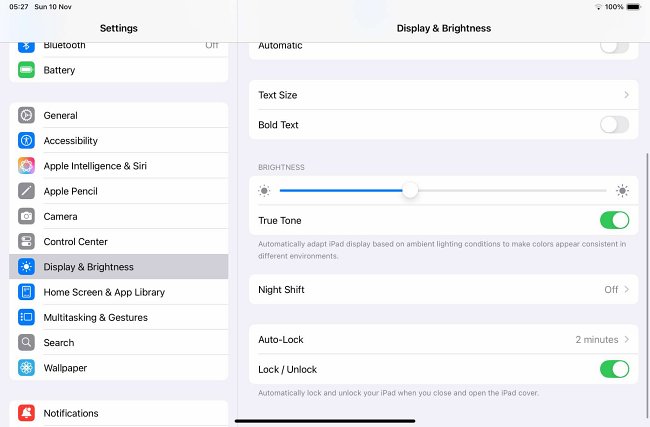
Task: Open the Search settings item
Action: [x=119, y=342]
